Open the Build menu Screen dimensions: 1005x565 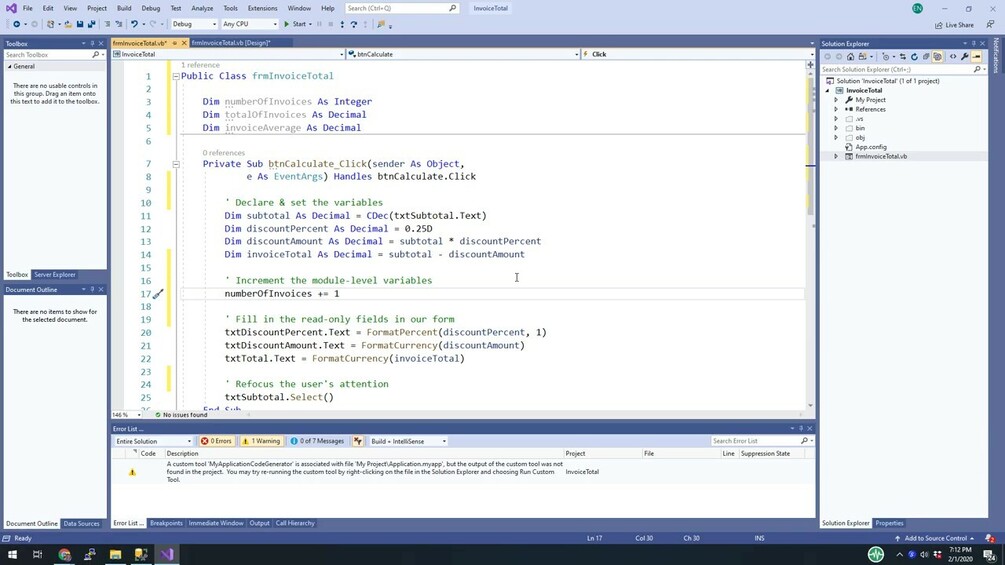(x=124, y=8)
